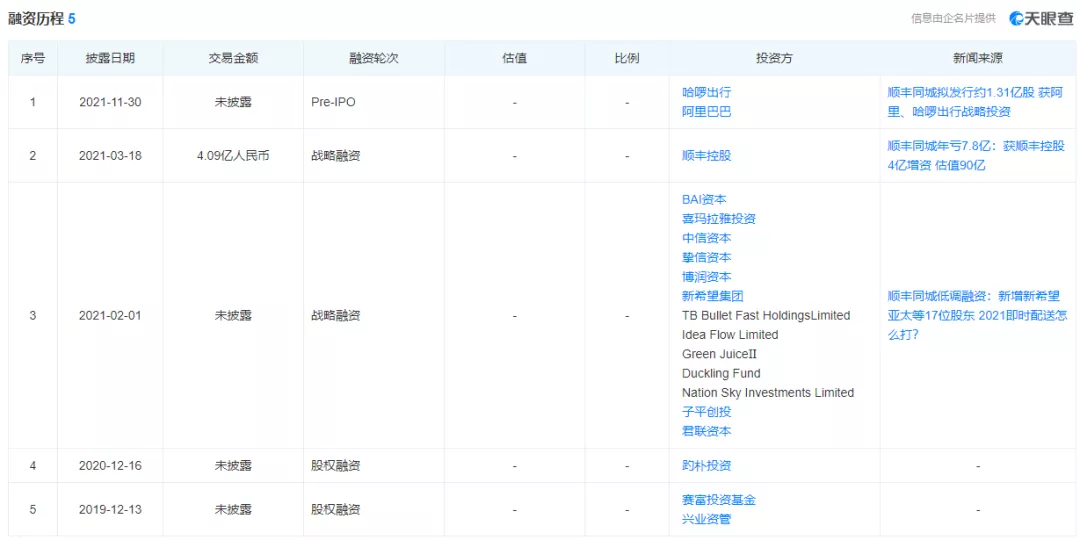Viewport: 1080px width, 540px height.
Task: Select the 喜玛拉雅投资 investor link
Action: click(x=718, y=219)
